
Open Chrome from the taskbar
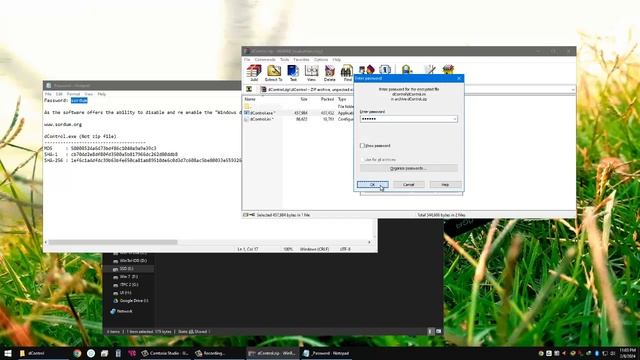(x=77, y=353)
